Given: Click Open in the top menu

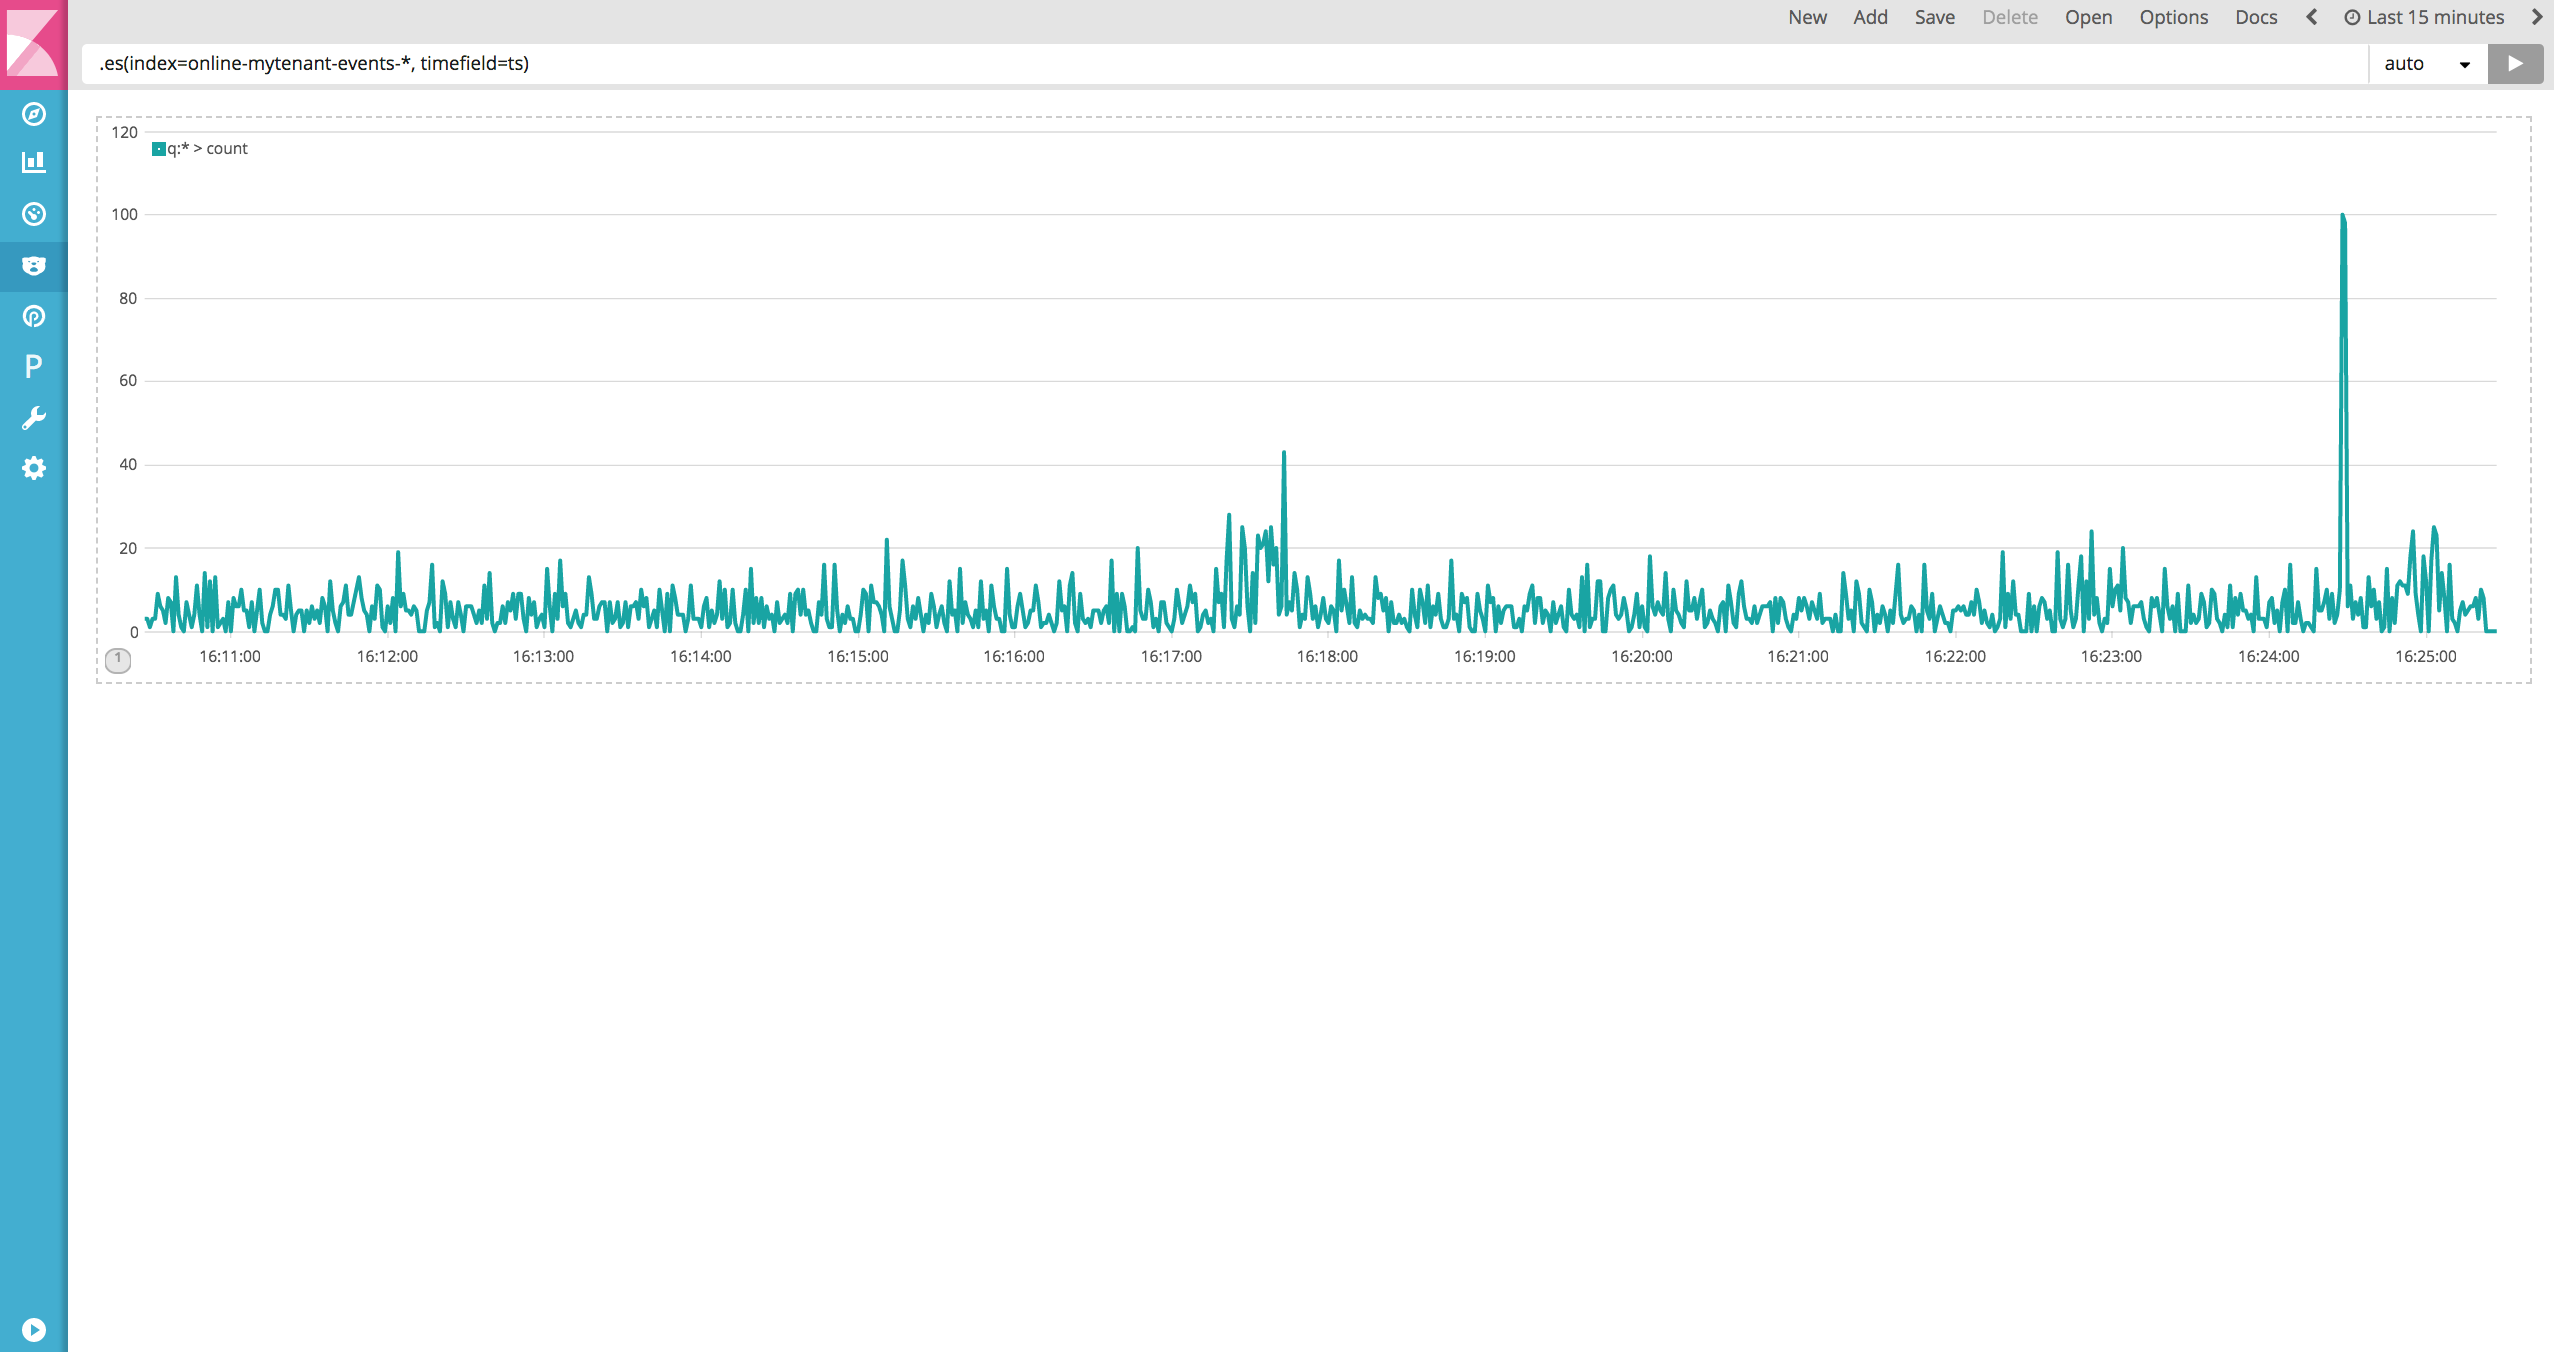Looking at the screenshot, I should tap(2088, 17).
